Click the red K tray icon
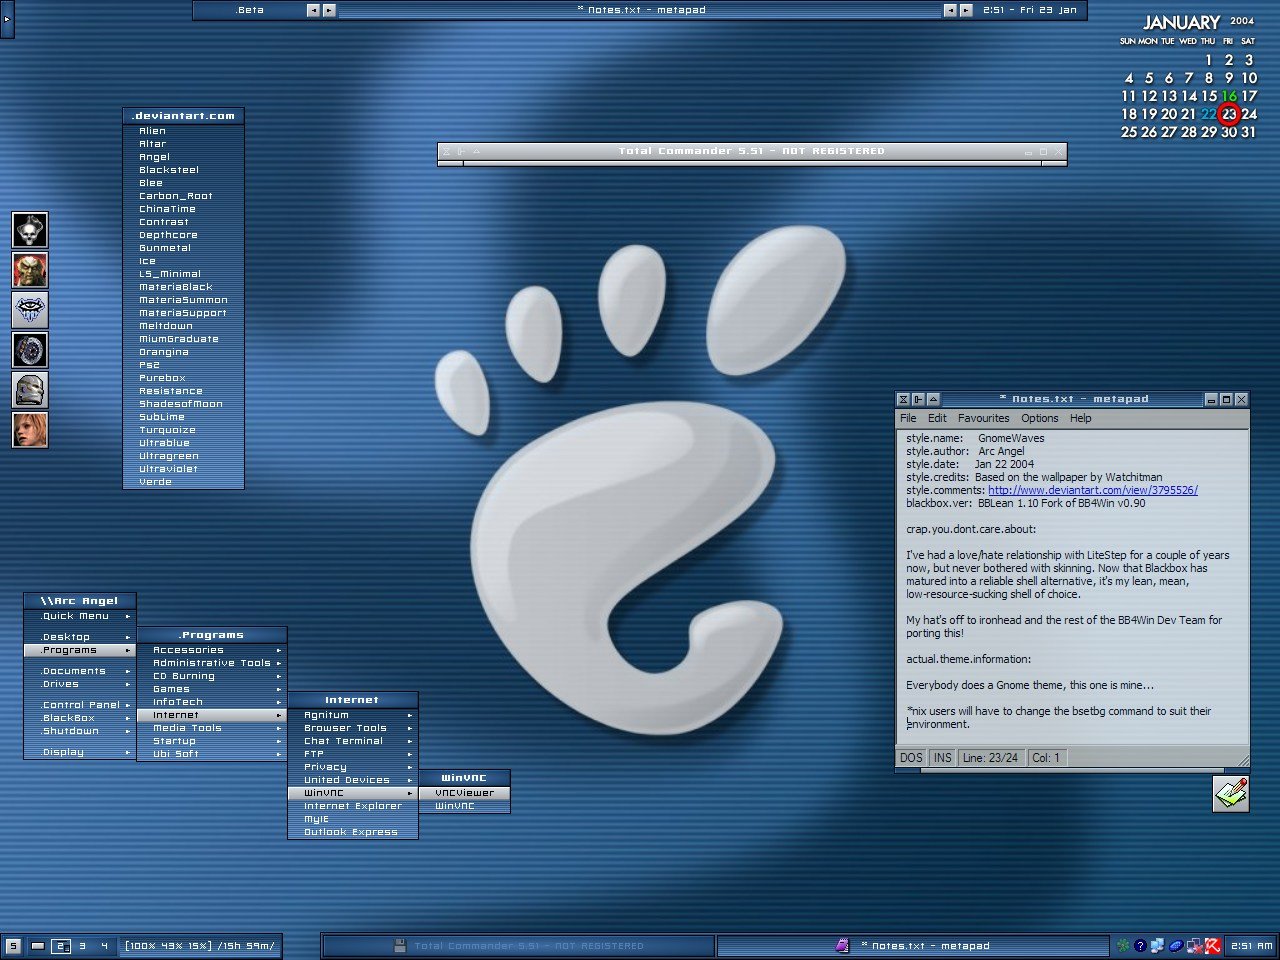Viewport: 1280px width, 960px height. [x=1212, y=945]
